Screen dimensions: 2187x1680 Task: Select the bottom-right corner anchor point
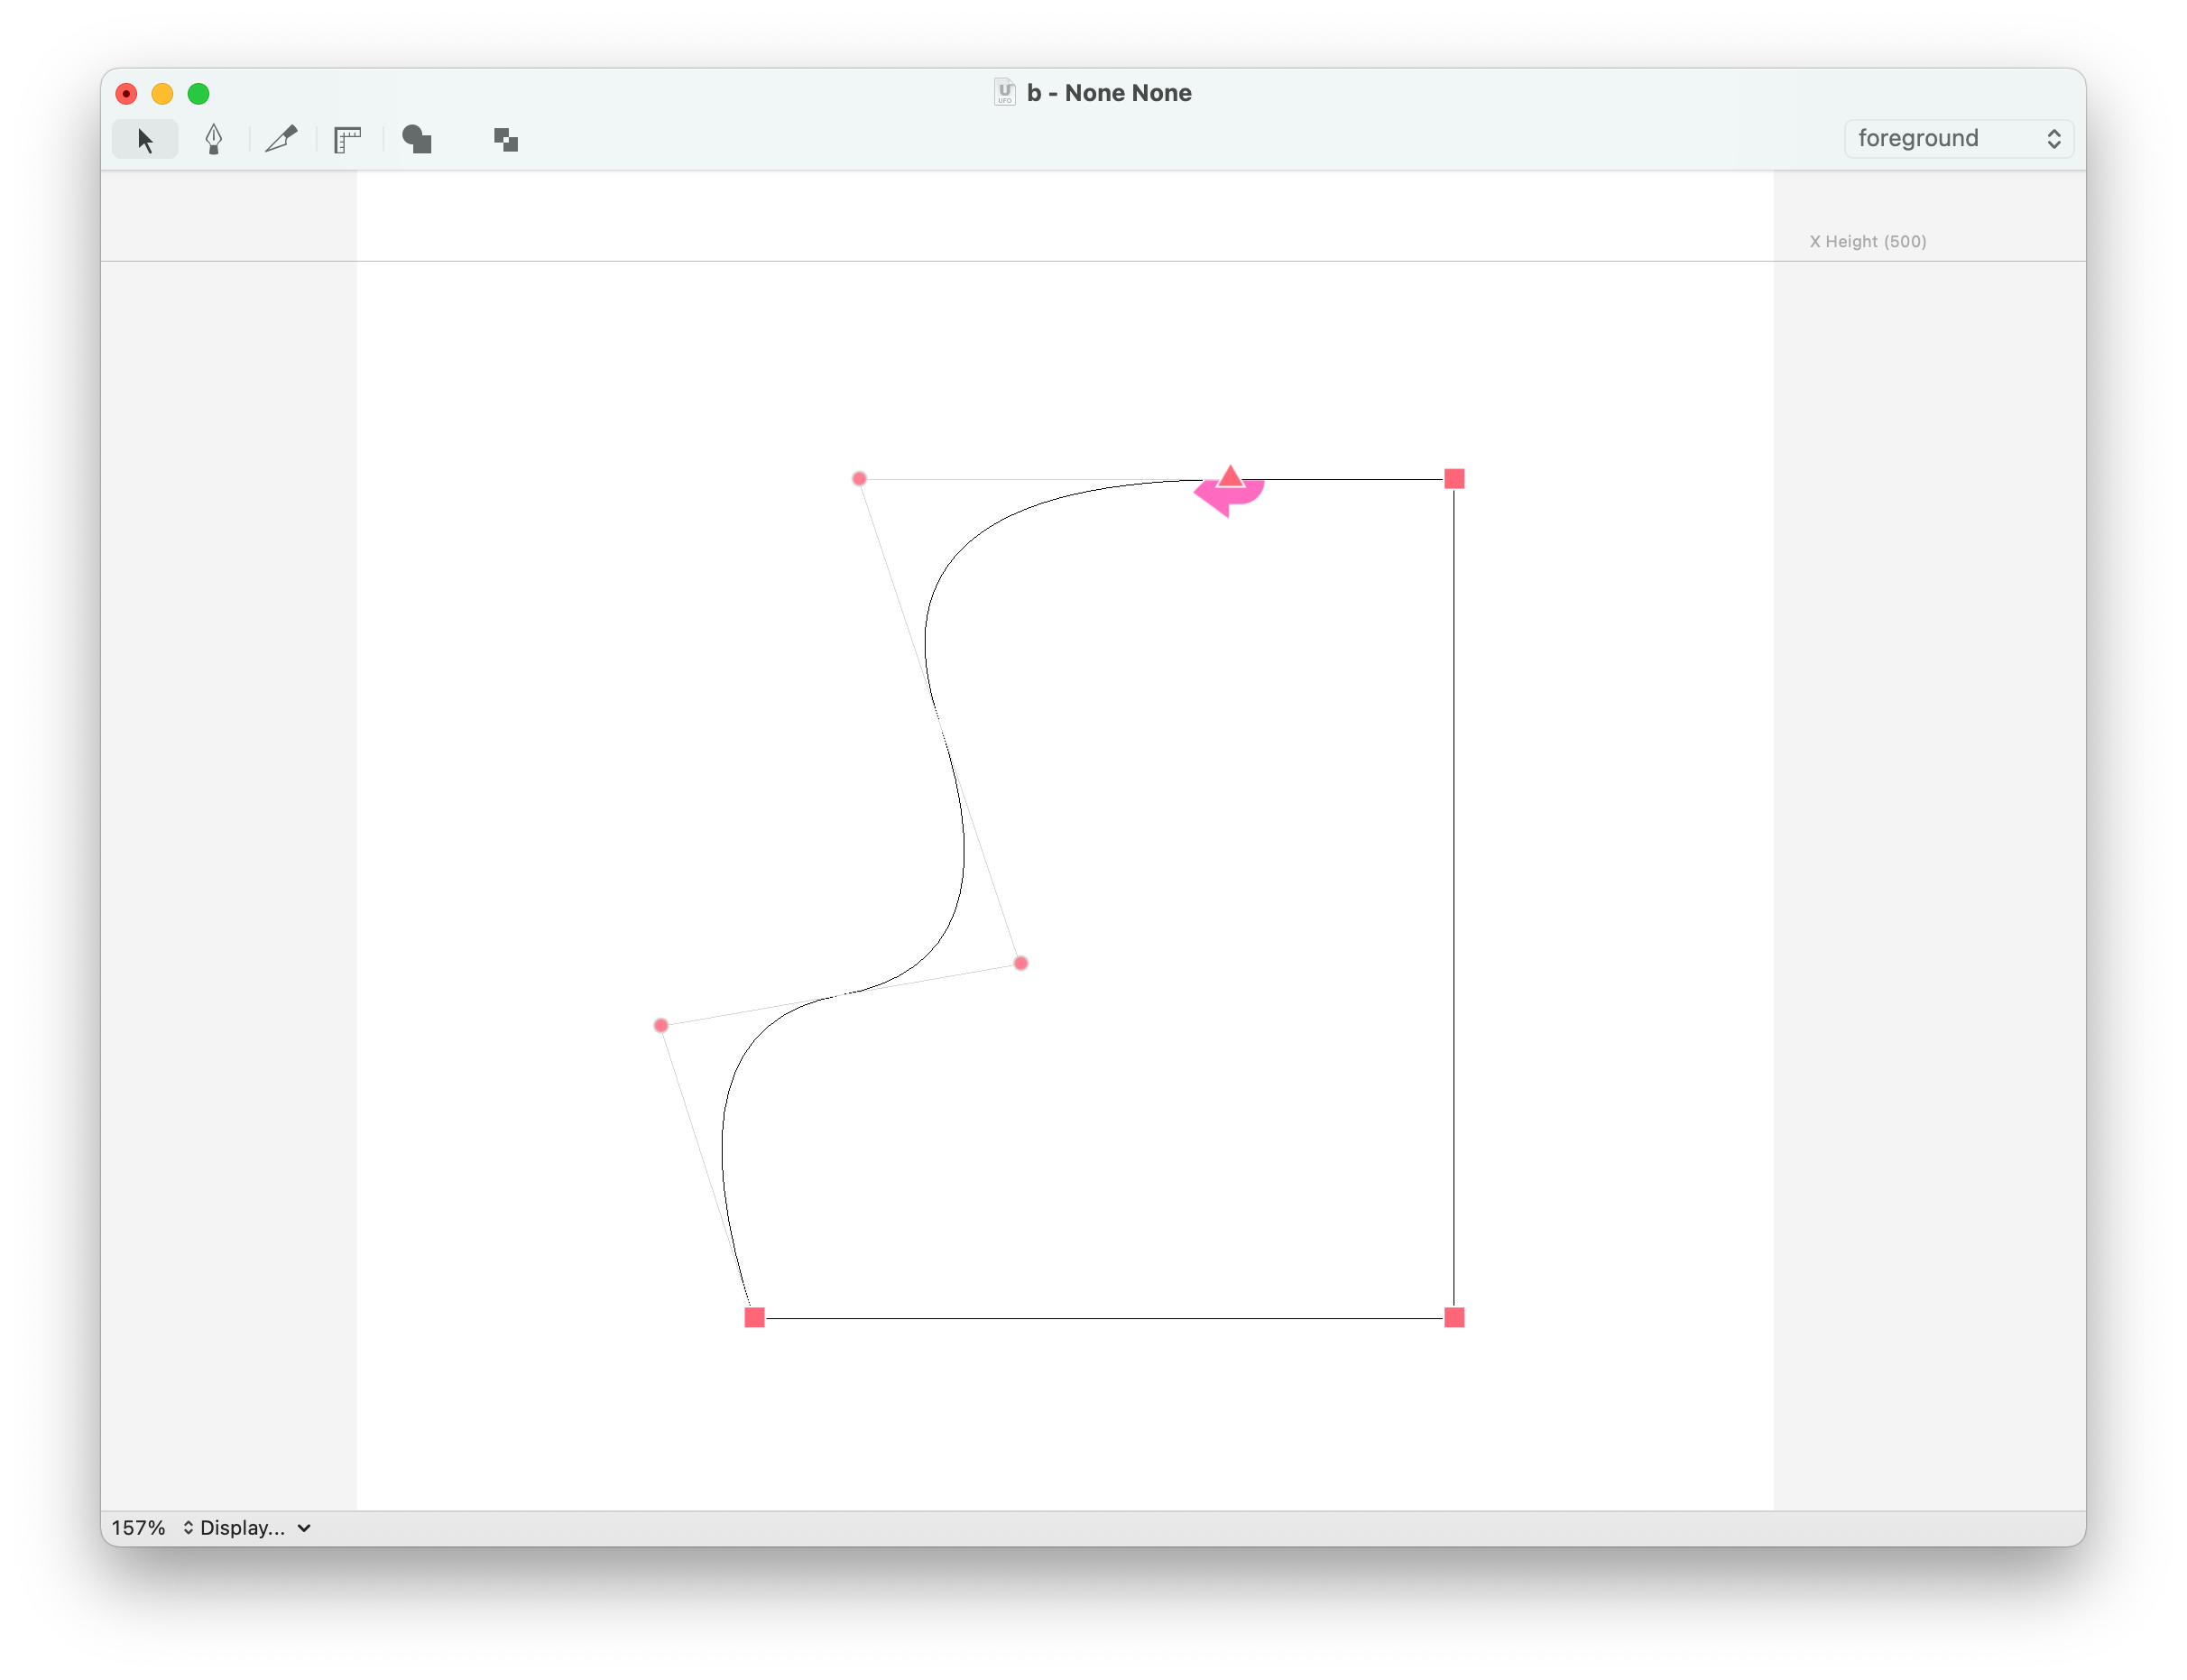coord(1454,1318)
